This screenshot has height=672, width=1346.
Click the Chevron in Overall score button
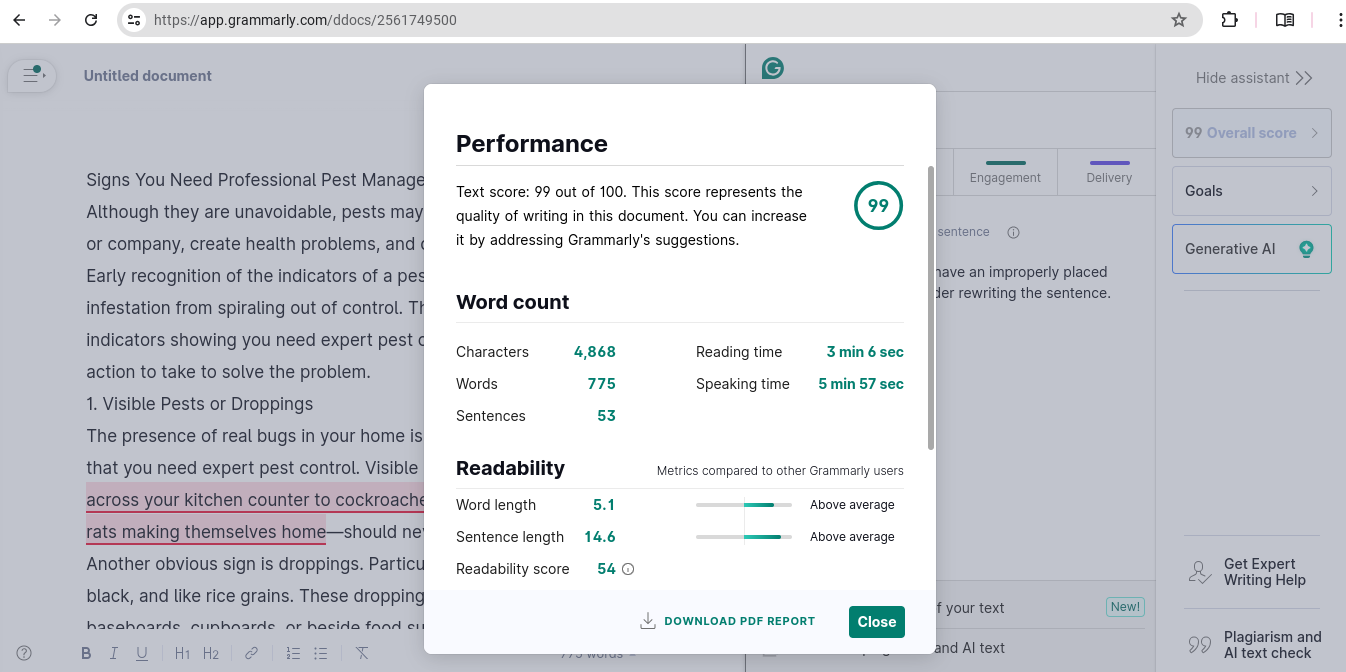1314,133
